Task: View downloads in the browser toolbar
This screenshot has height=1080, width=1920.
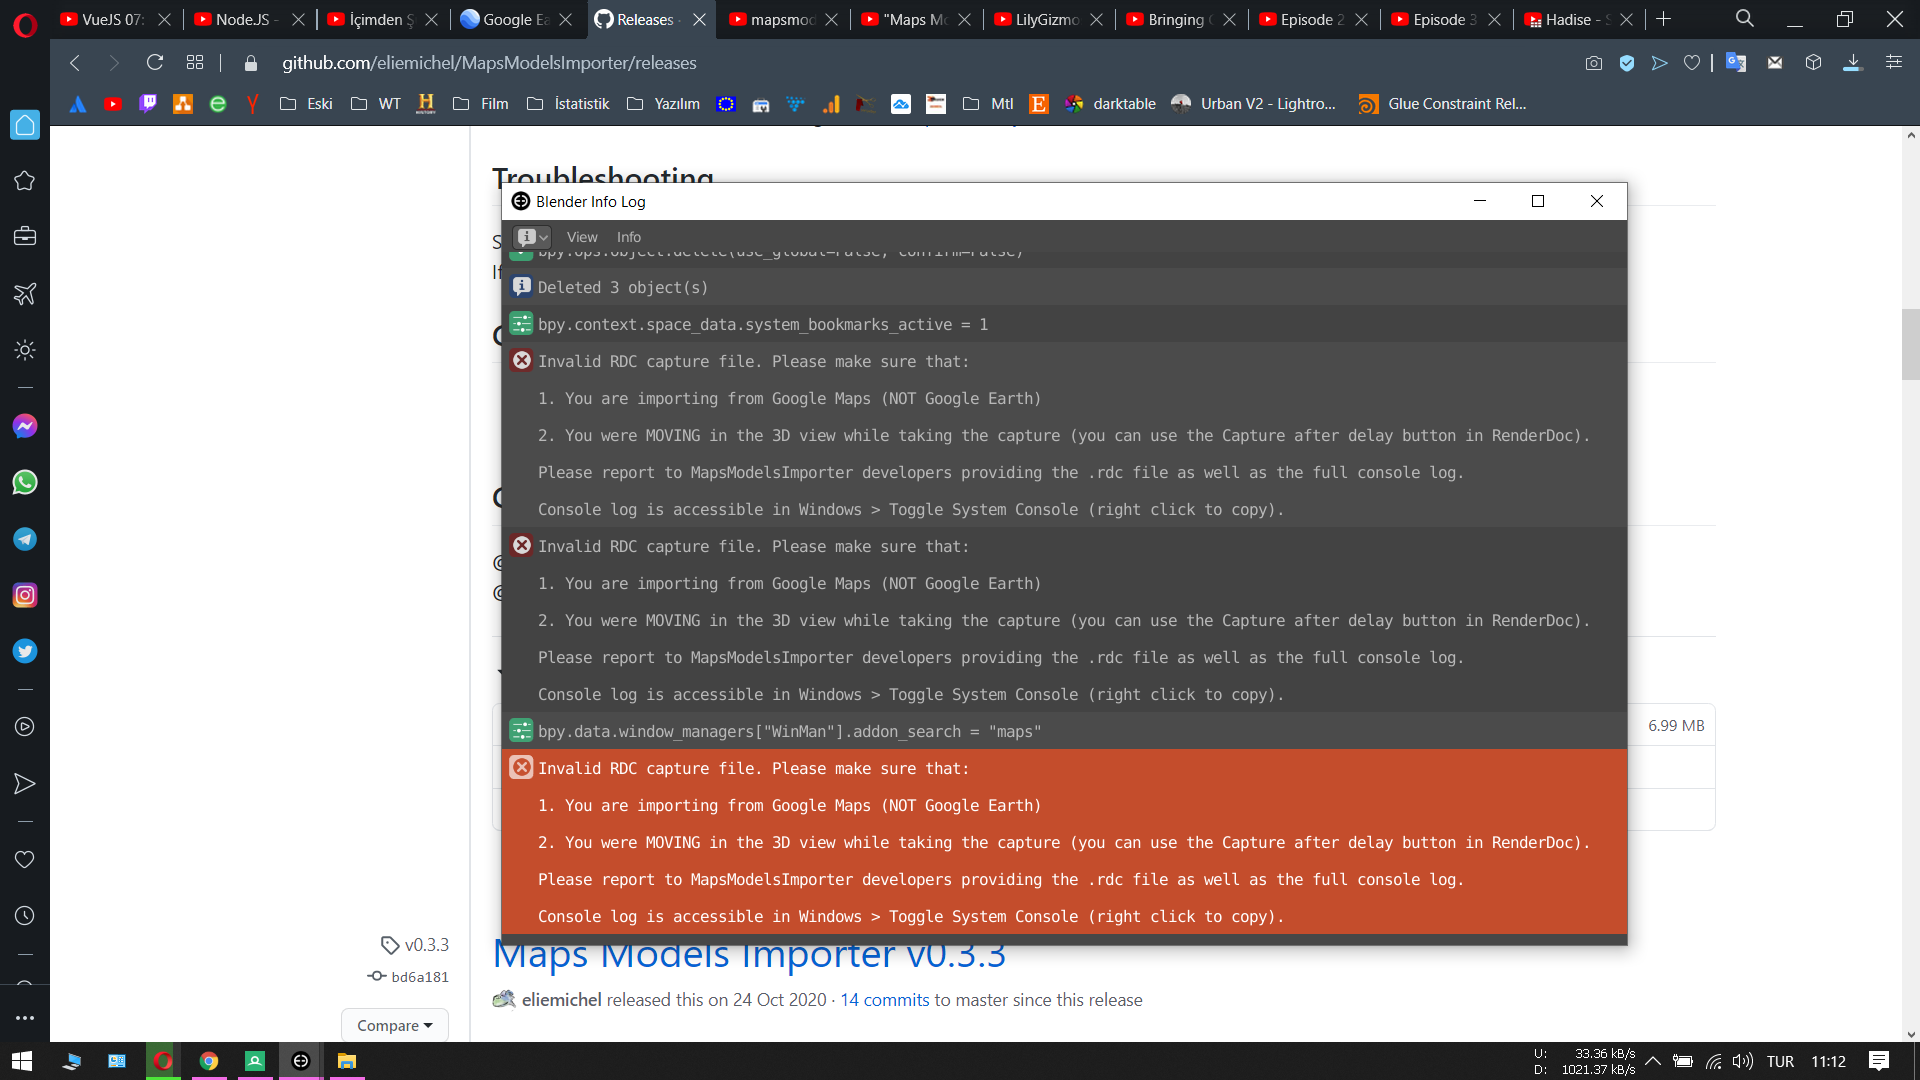Action: (1853, 63)
